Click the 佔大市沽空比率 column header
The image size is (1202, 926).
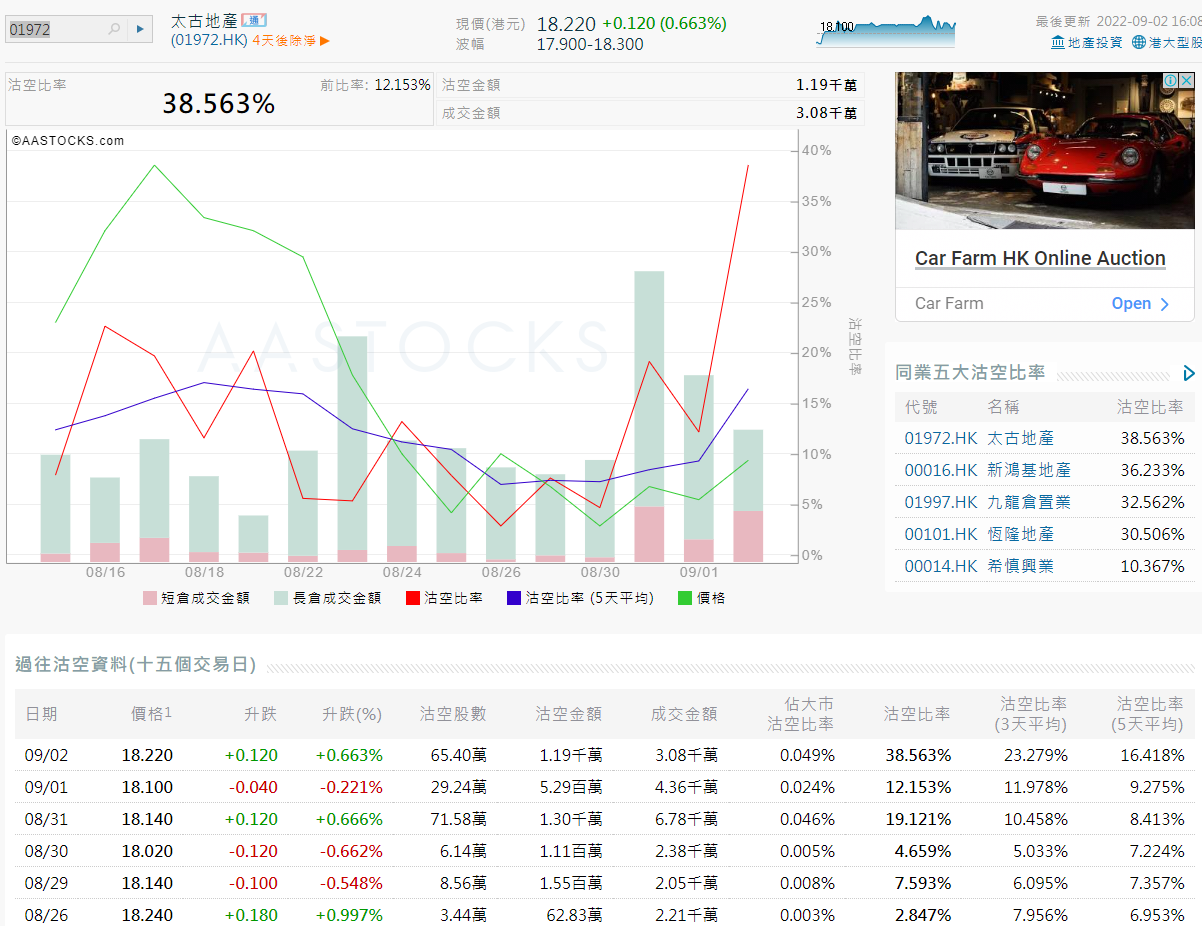(801, 714)
